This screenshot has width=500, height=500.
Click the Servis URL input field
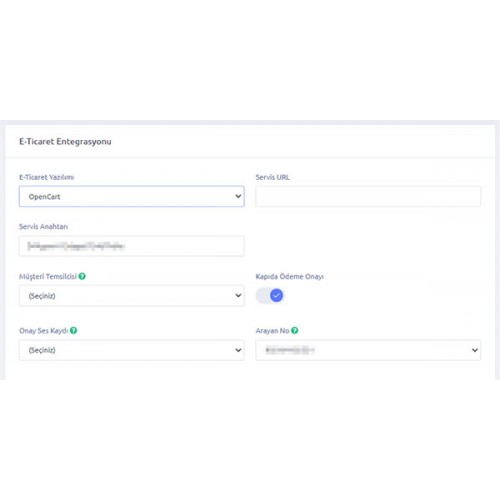[x=368, y=196]
